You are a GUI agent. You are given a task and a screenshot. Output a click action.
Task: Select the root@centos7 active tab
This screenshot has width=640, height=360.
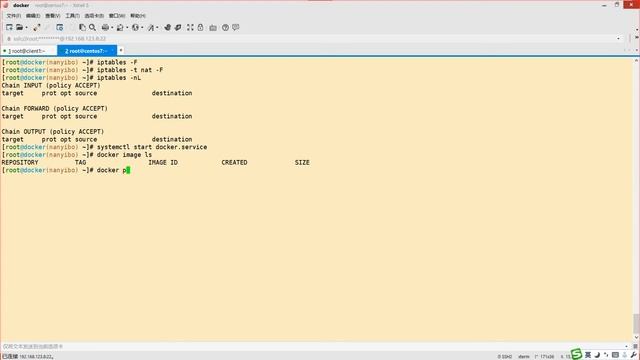(x=87, y=51)
